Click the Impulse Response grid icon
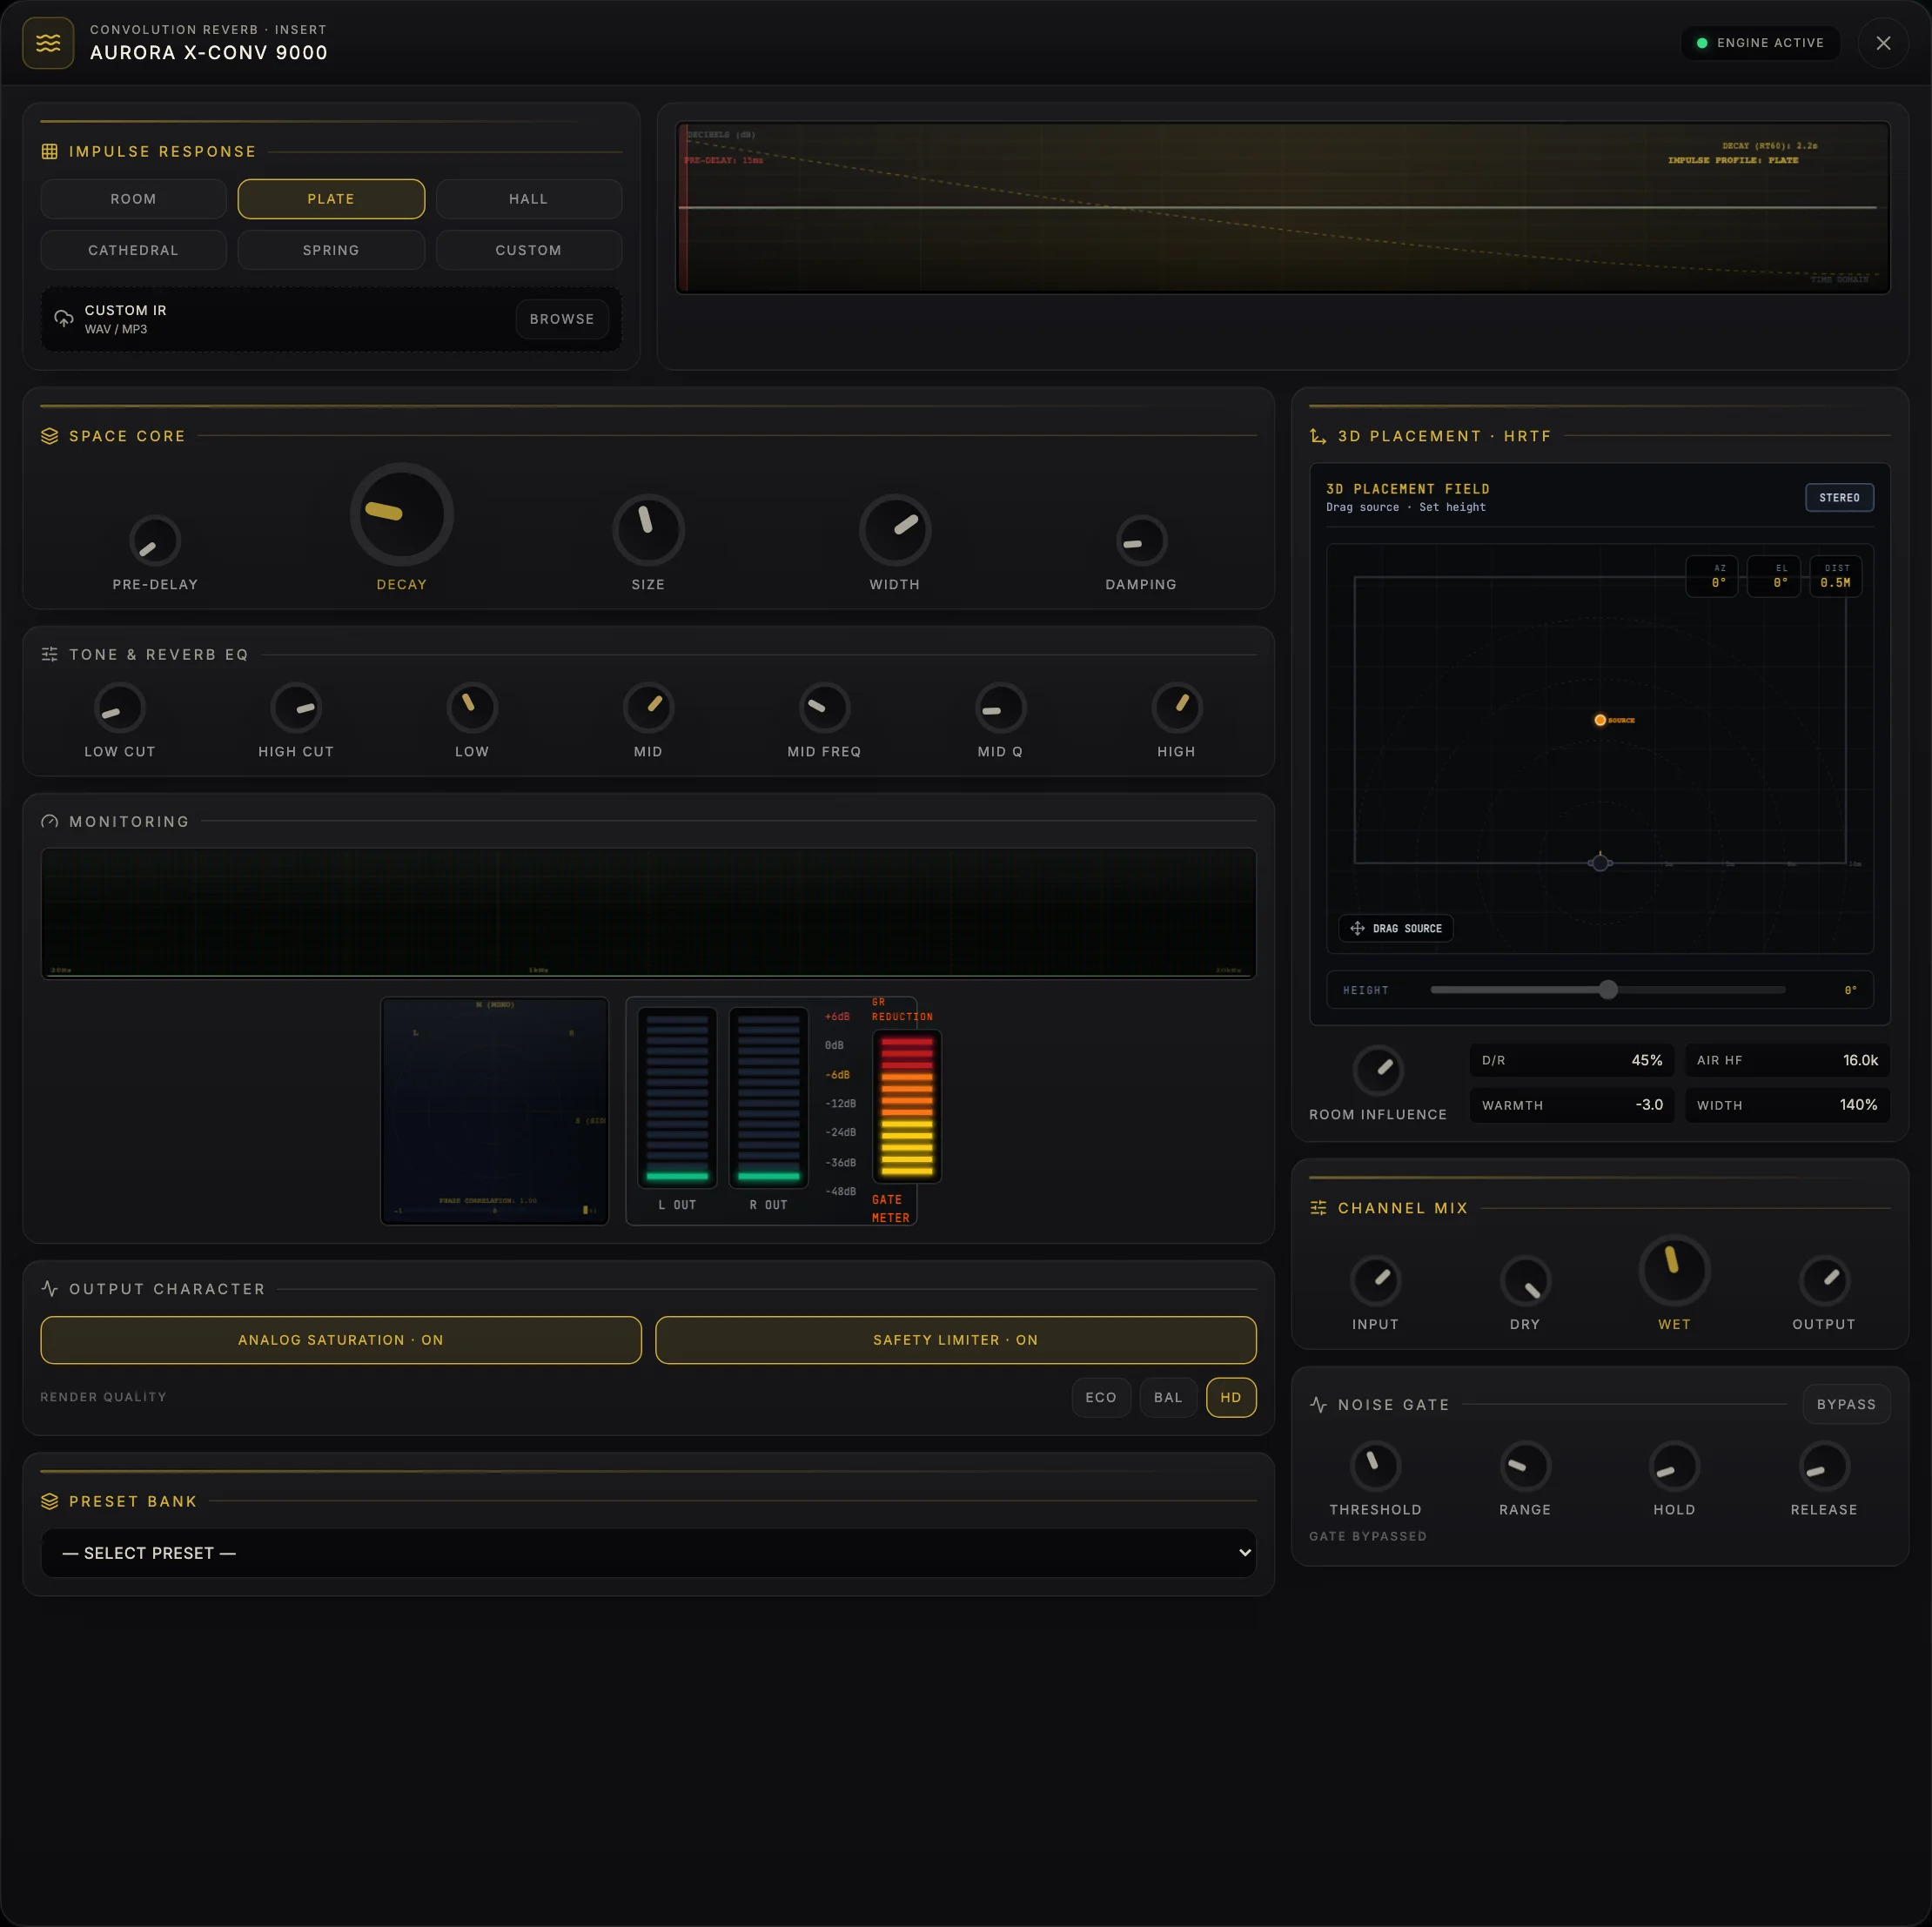The image size is (1932, 1927). [49, 152]
